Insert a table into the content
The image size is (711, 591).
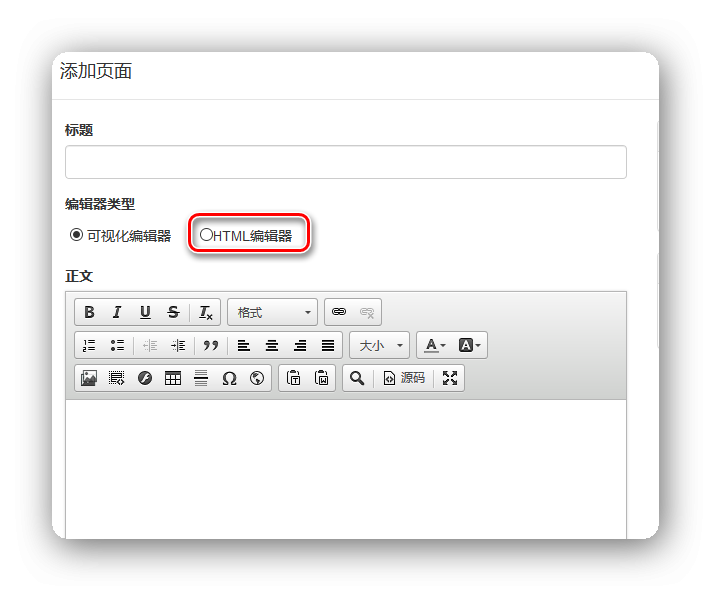point(173,378)
